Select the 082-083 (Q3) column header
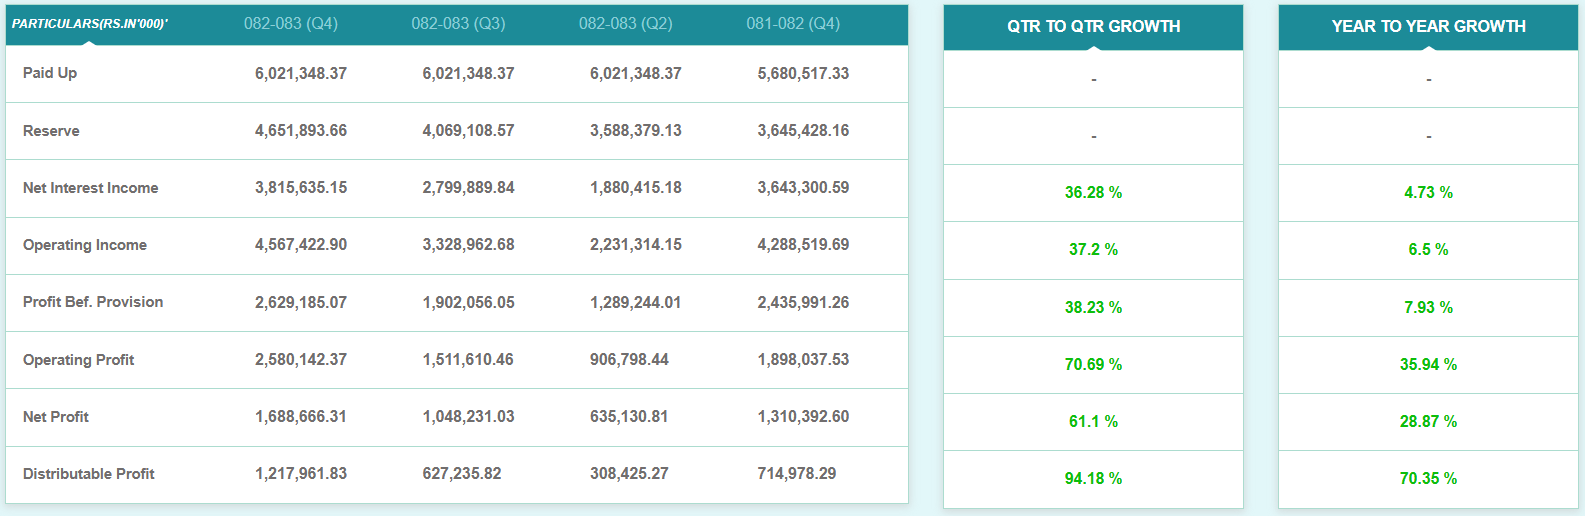The width and height of the screenshot is (1585, 516). (458, 23)
